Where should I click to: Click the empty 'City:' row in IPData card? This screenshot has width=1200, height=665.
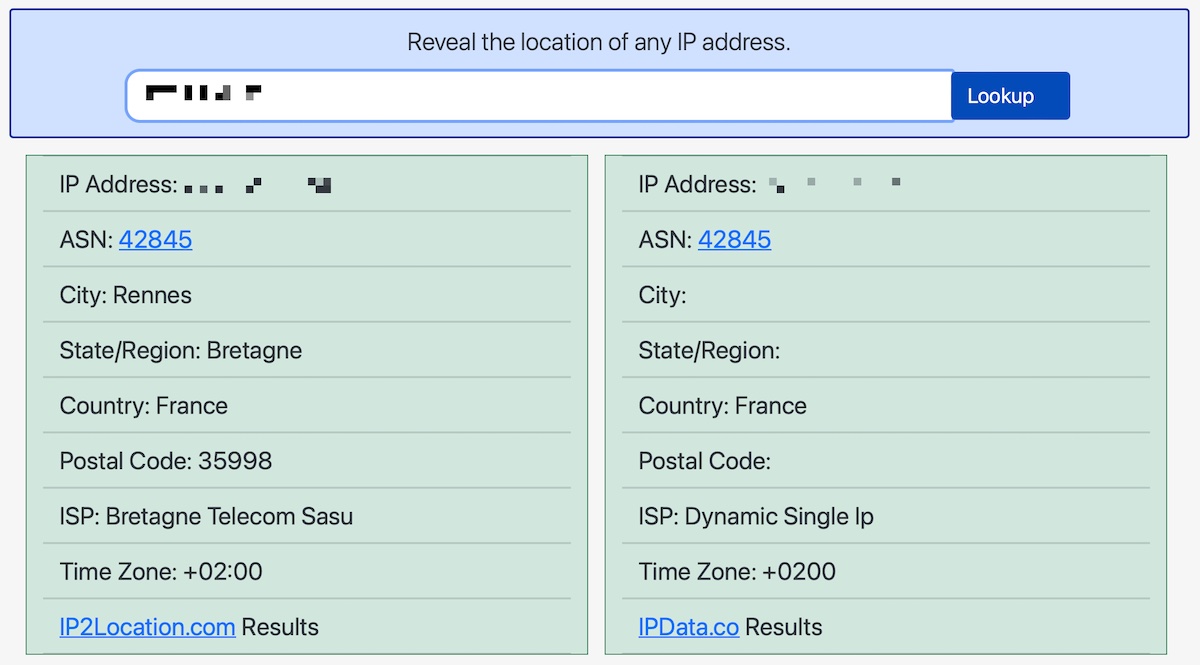click(x=886, y=295)
